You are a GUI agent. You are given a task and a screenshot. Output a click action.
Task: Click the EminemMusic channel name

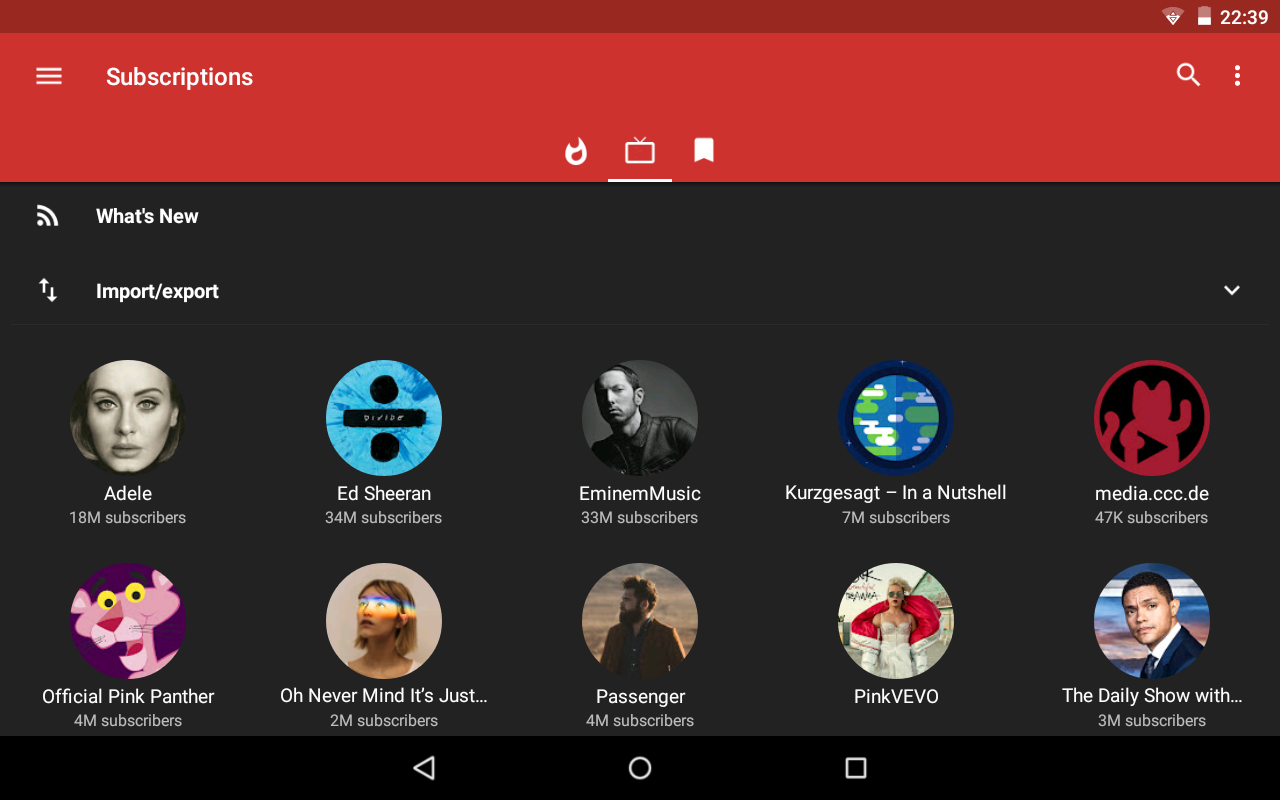click(x=640, y=493)
